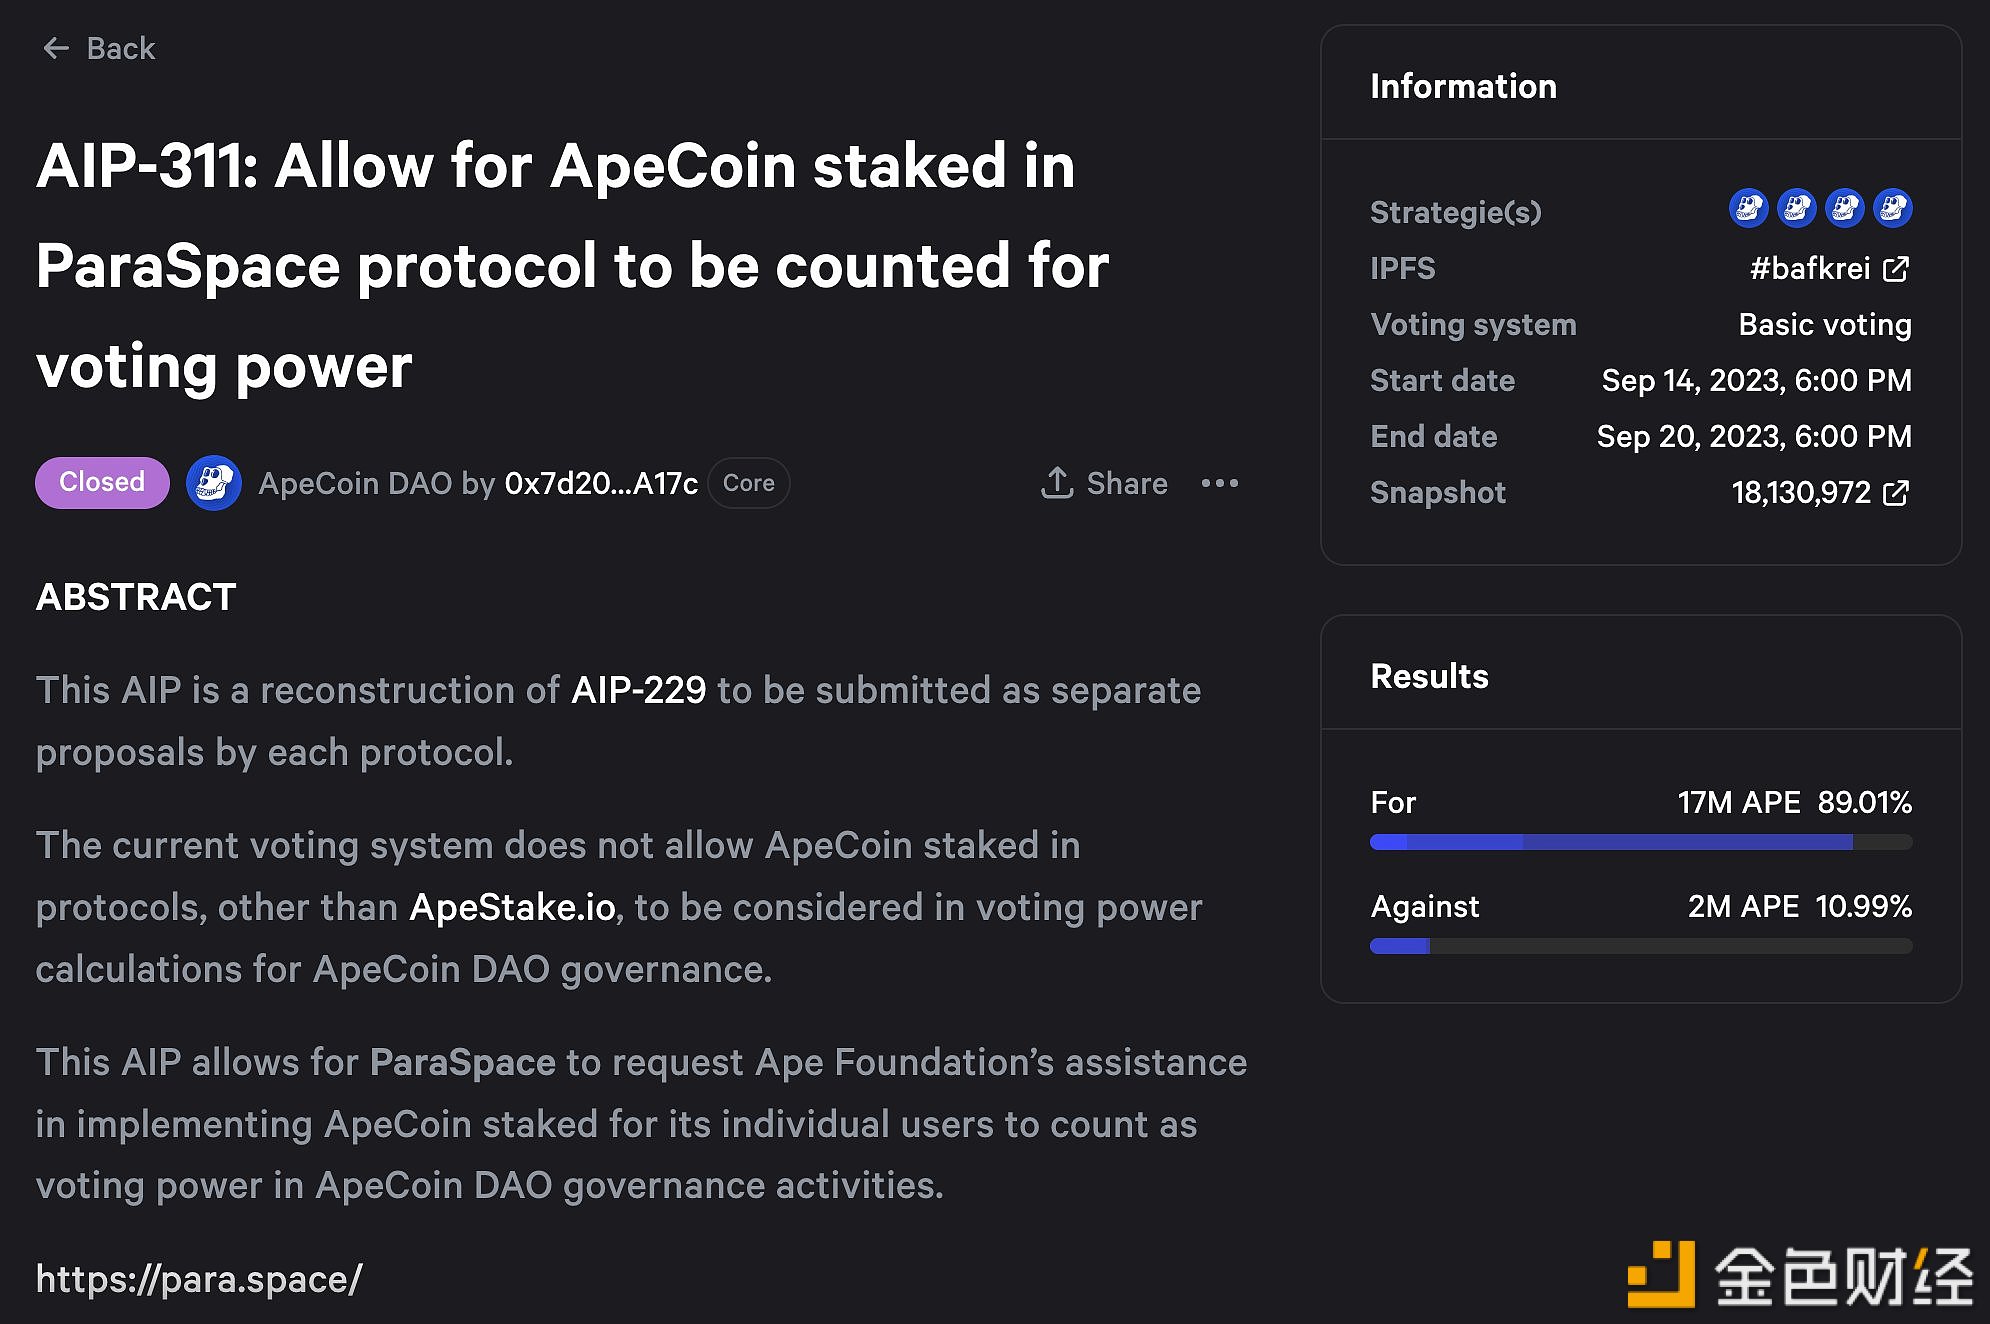Click the Back arrow icon
This screenshot has width=1990, height=1324.
point(56,48)
